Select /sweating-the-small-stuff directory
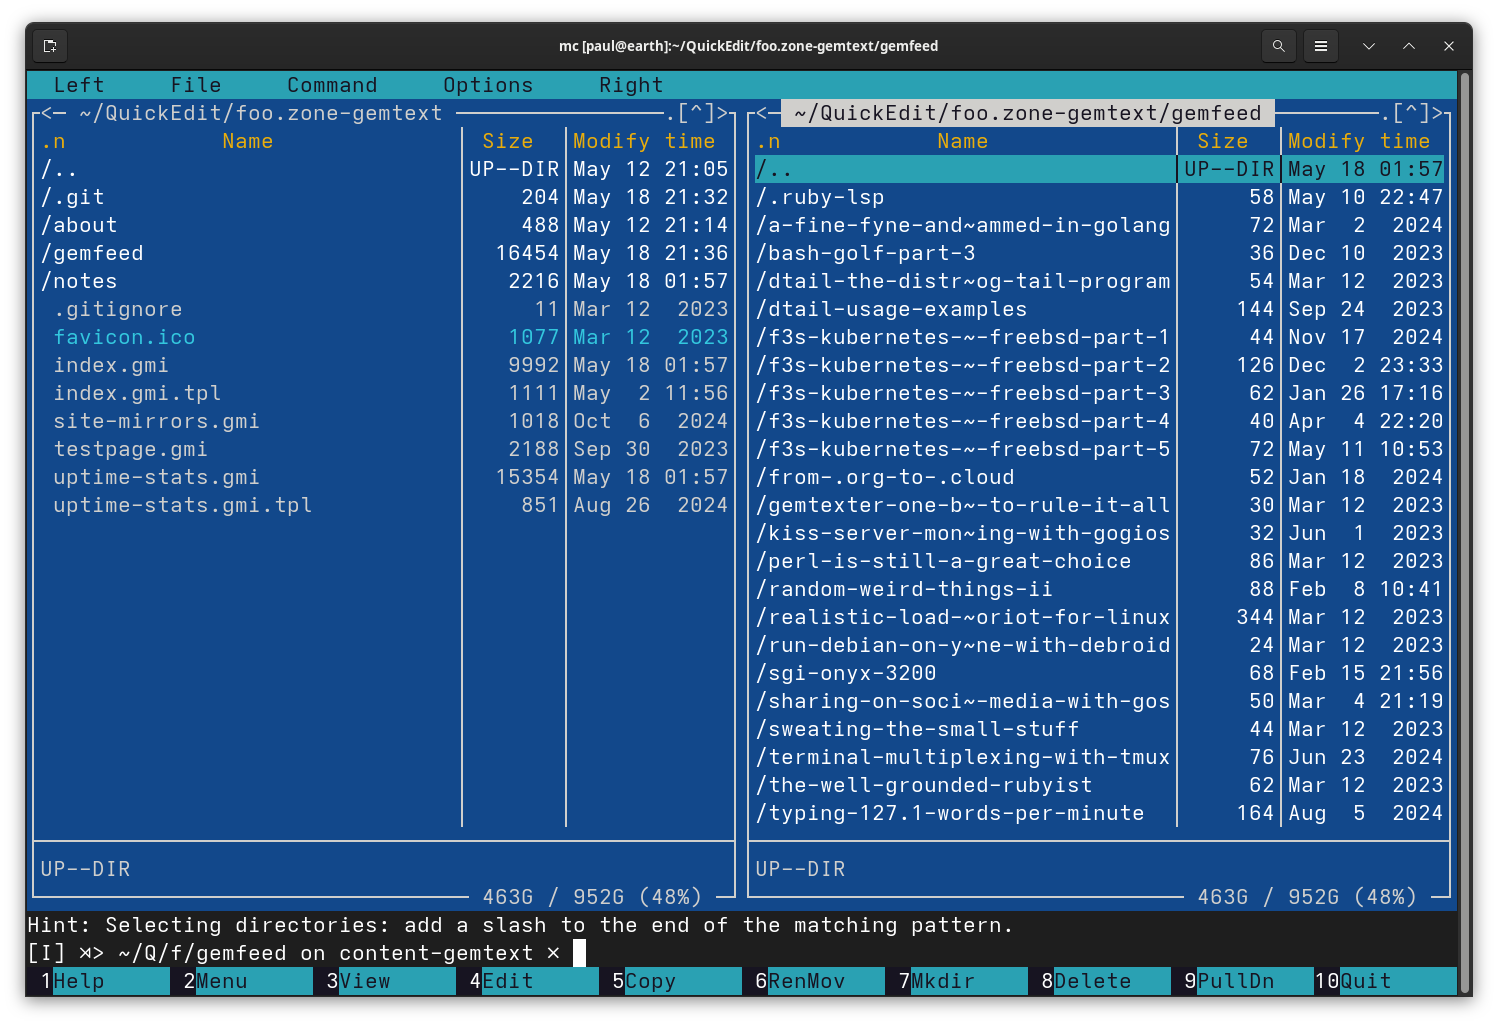1498x1025 pixels. pyautogui.click(x=1100, y=729)
